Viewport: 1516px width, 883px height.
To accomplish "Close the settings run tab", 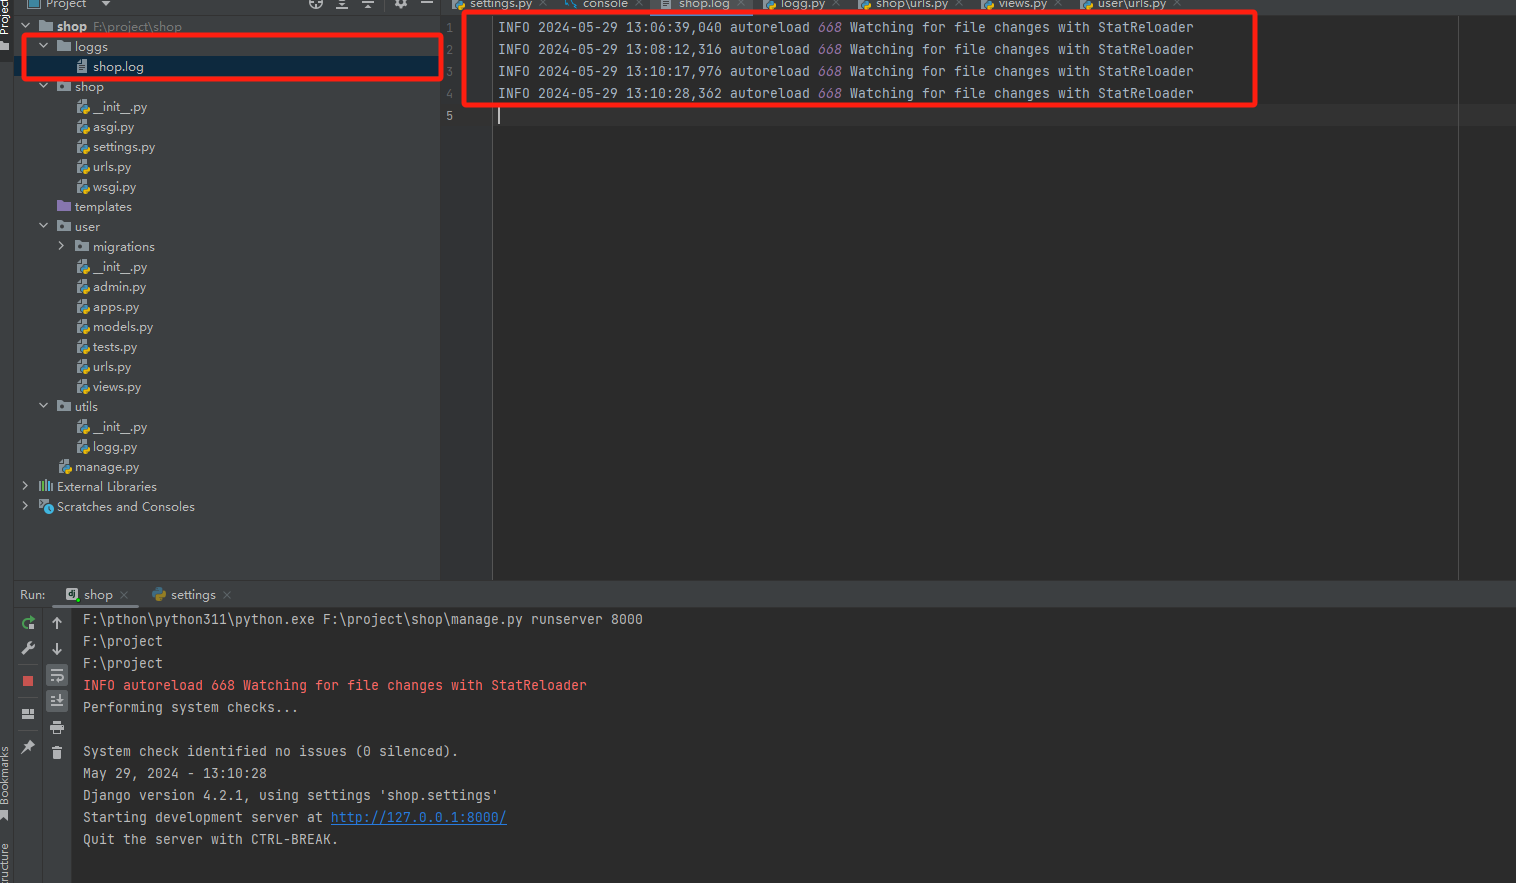I will point(227,595).
